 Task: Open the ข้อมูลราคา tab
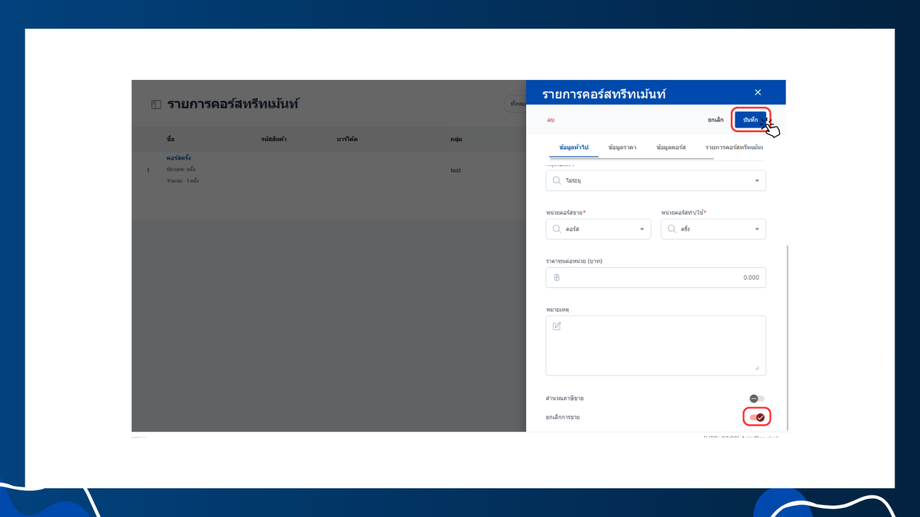pos(622,147)
